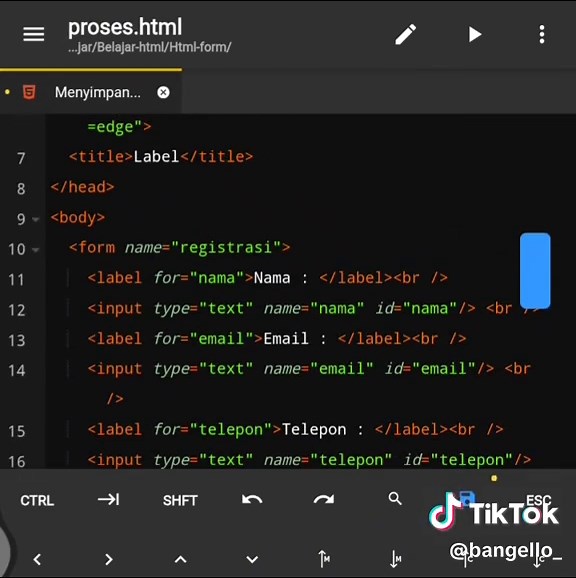Tap the SHFT key

[x=180, y=501]
